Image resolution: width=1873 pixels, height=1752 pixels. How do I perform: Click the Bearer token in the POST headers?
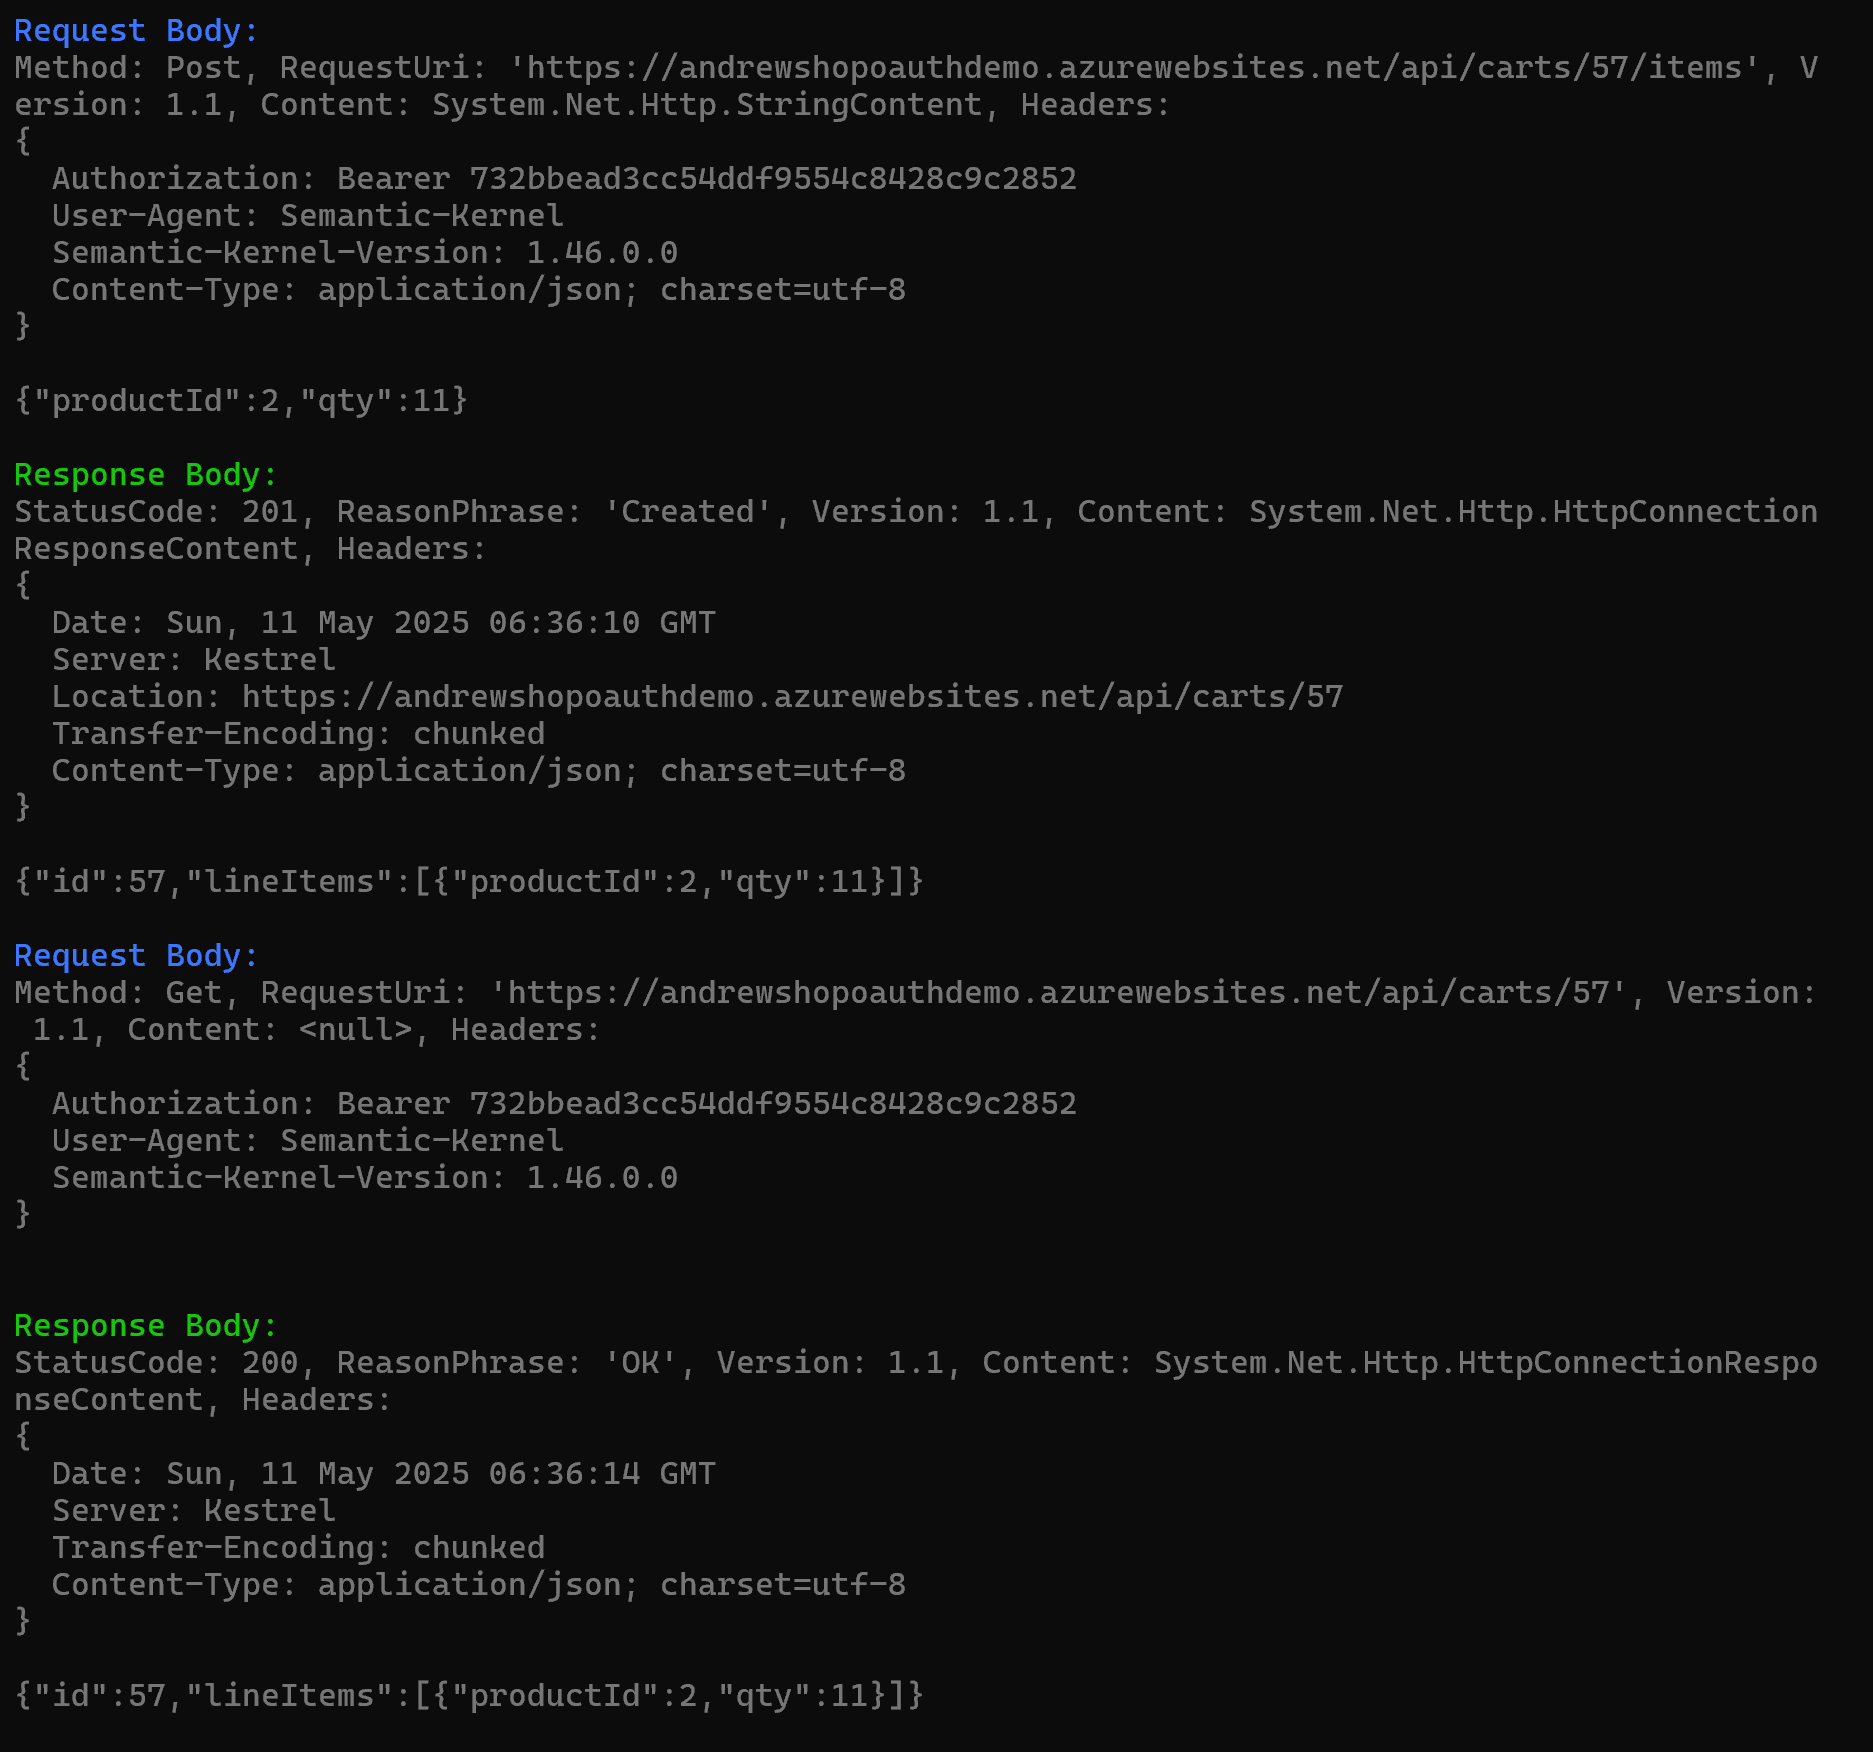(x=772, y=179)
